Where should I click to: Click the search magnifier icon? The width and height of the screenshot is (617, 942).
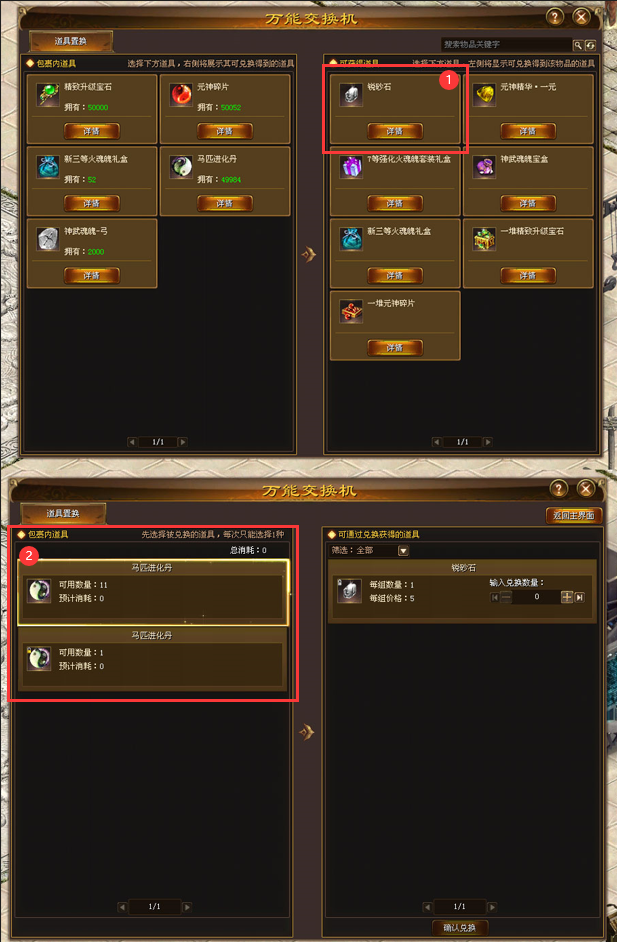coord(577,45)
